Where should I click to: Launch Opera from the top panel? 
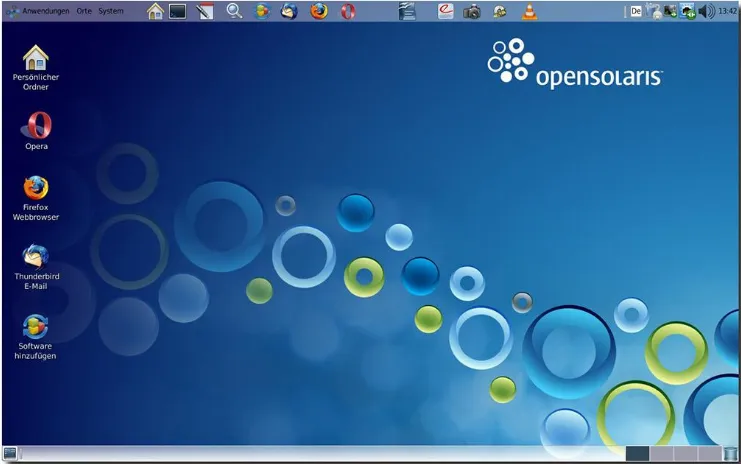[x=348, y=11]
